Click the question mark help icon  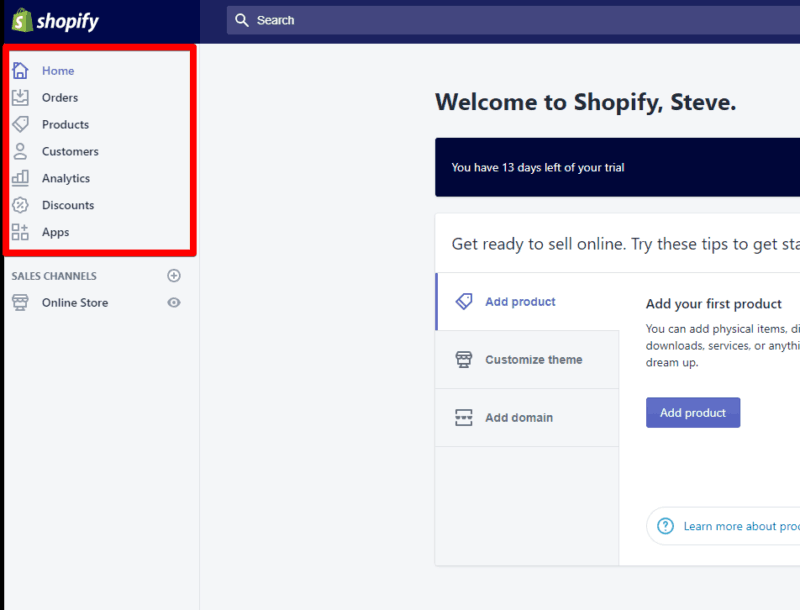coord(665,526)
